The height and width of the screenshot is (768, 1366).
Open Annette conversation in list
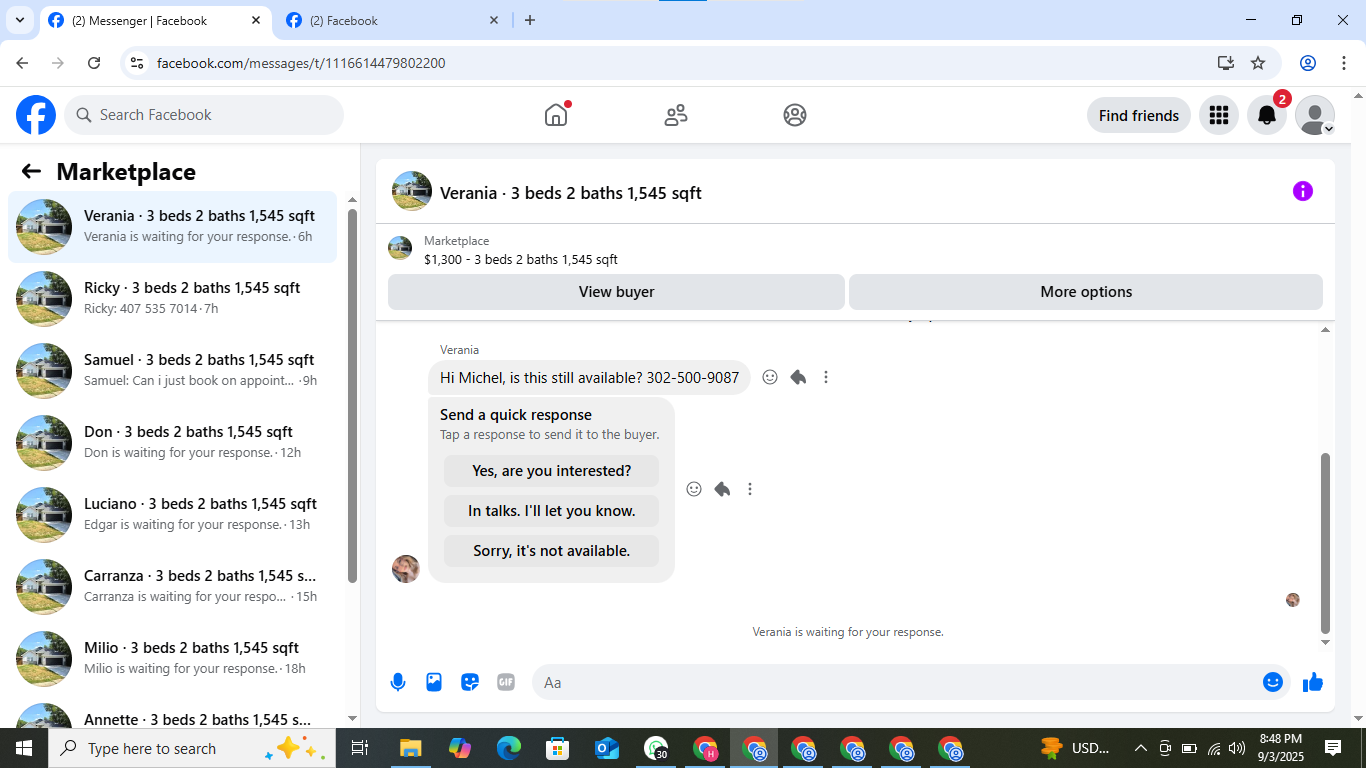pos(173,714)
